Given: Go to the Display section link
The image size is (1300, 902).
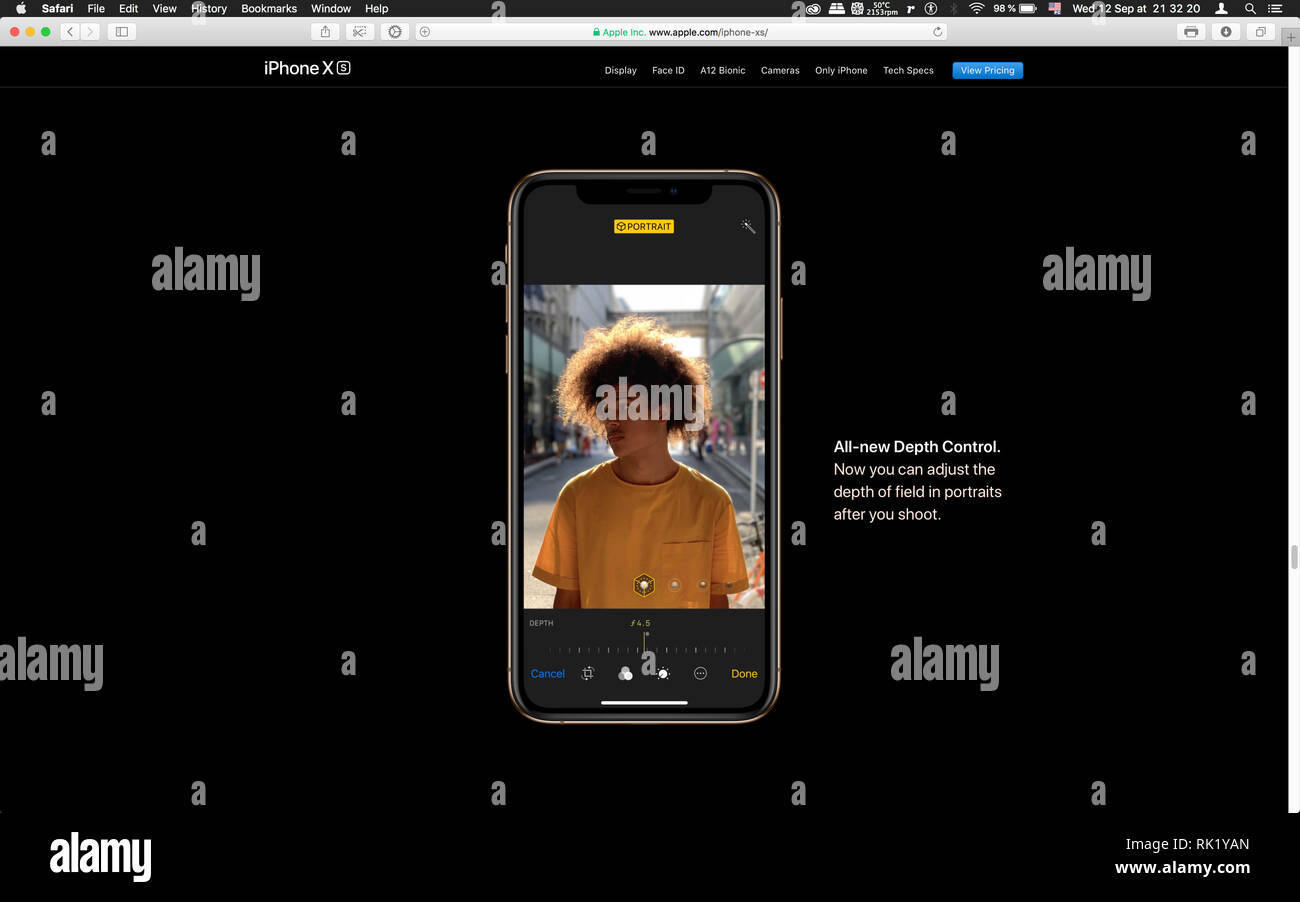Looking at the screenshot, I should tap(621, 71).
